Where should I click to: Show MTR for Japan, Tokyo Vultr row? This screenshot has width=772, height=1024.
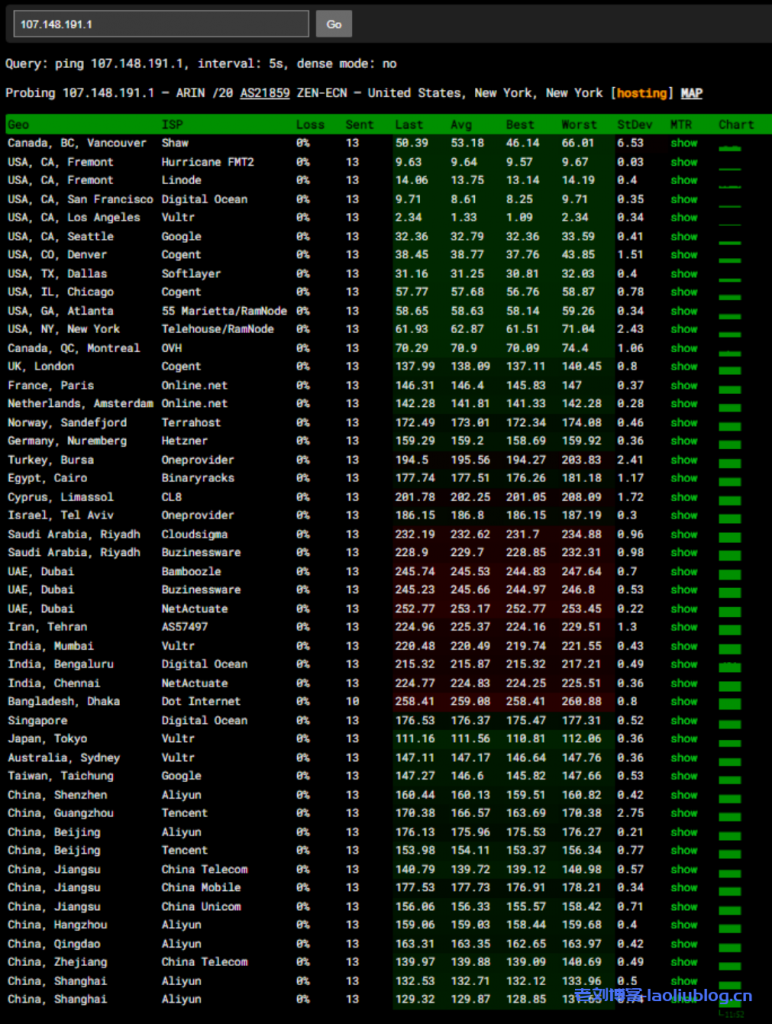coord(684,739)
